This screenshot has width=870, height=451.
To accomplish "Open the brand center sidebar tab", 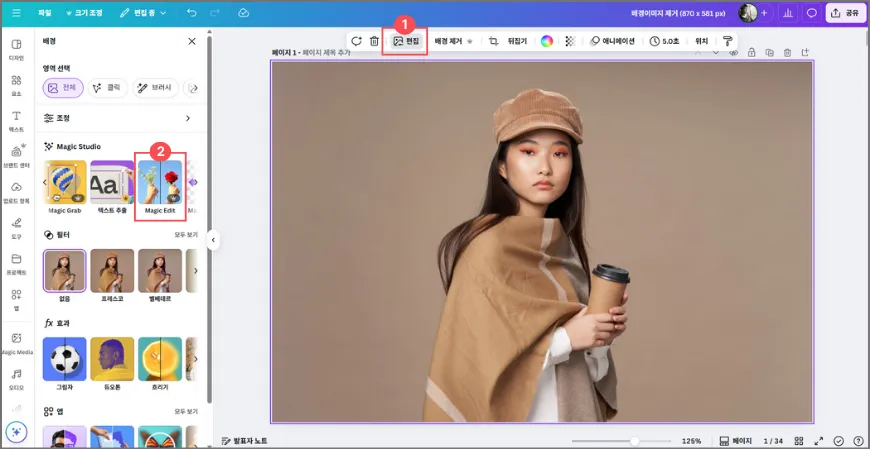I will 17,156.
